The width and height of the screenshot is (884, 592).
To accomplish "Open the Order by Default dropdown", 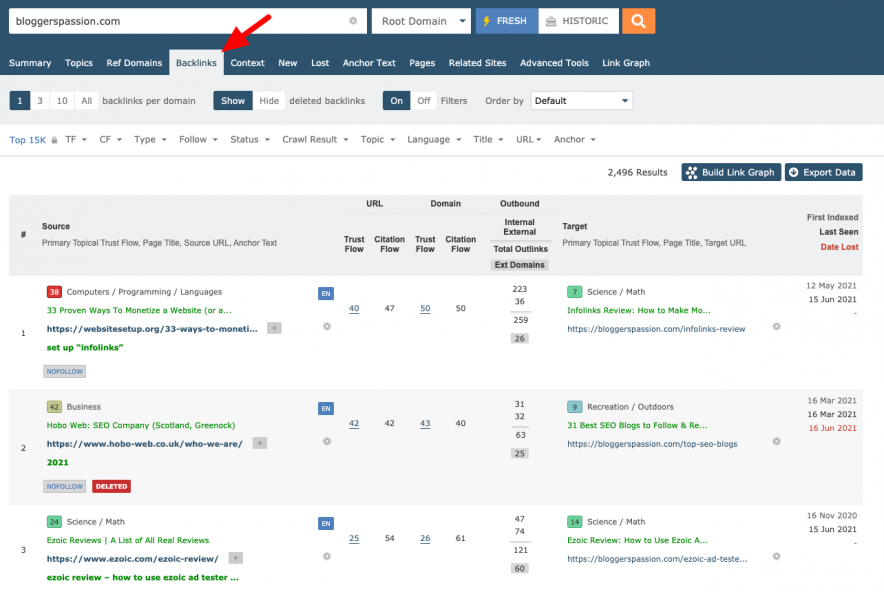I will pyautogui.click(x=581, y=101).
